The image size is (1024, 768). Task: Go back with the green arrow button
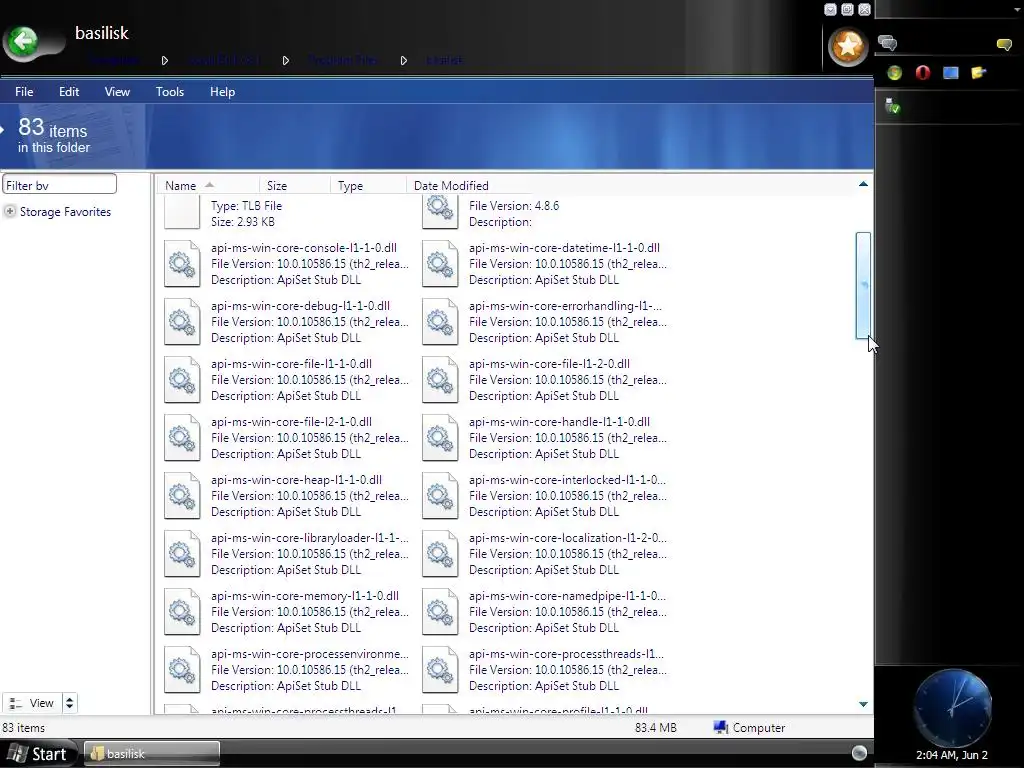coord(24,42)
